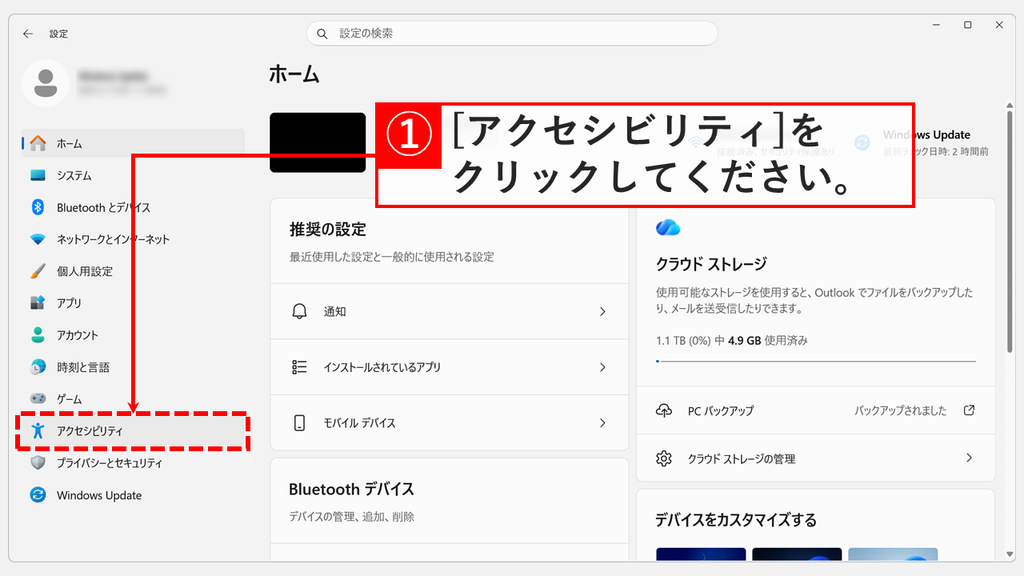The image size is (1024, 576).
Task: Open Bluetooth とデバイス settings
Action: tap(133, 207)
